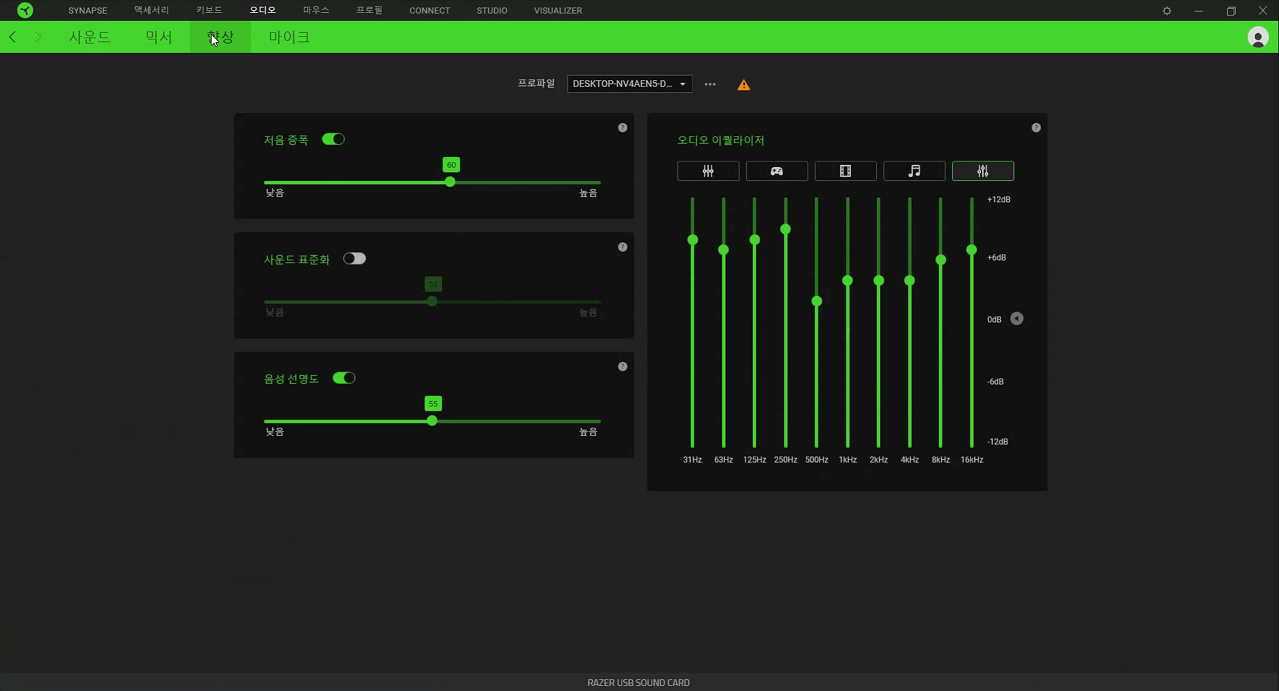Click the 사운드 표준화 slider handle

tap(432, 301)
